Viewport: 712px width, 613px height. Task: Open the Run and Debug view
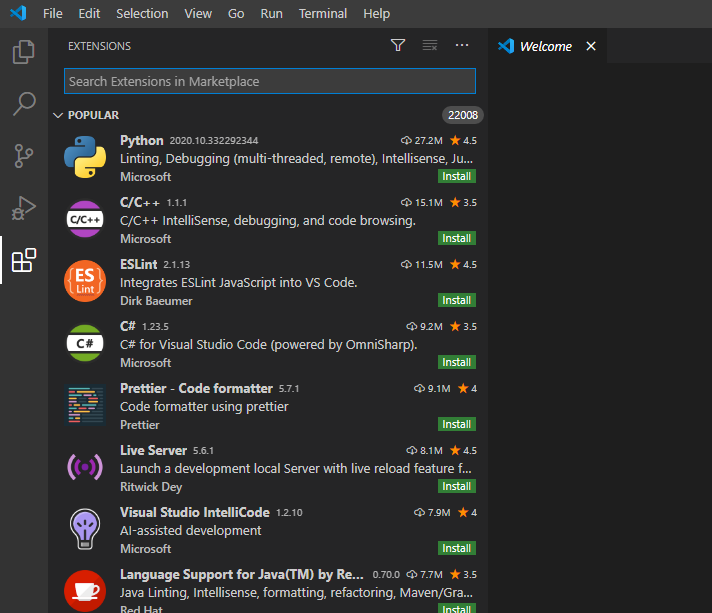tap(24, 208)
